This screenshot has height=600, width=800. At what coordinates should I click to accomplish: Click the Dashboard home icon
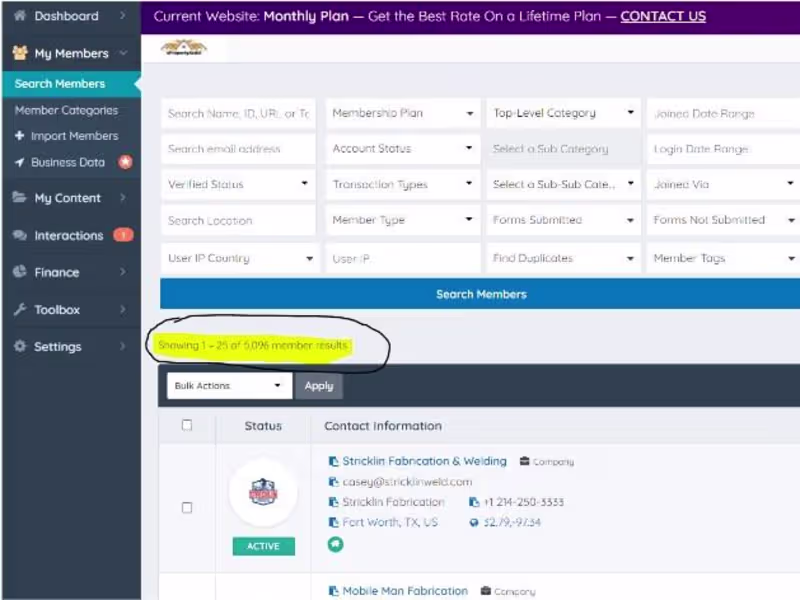(20, 15)
